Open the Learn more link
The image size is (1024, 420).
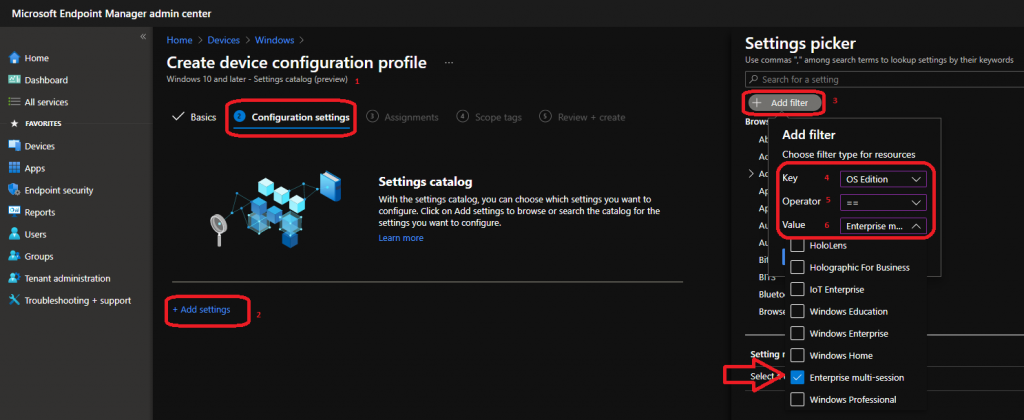[401, 238]
